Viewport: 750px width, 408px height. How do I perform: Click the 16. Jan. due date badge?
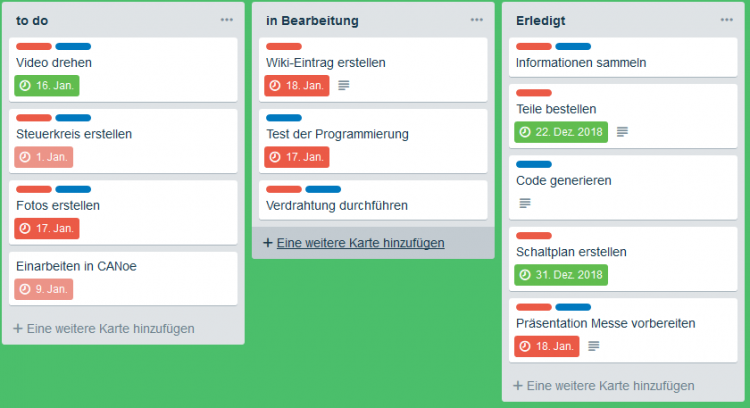[x=47, y=86]
